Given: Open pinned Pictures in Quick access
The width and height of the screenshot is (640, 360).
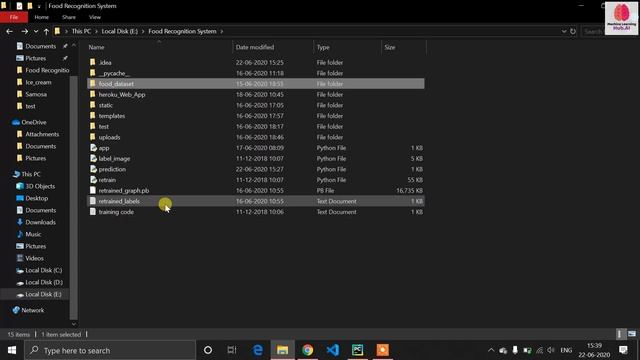Looking at the screenshot, I should click(x=35, y=58).
